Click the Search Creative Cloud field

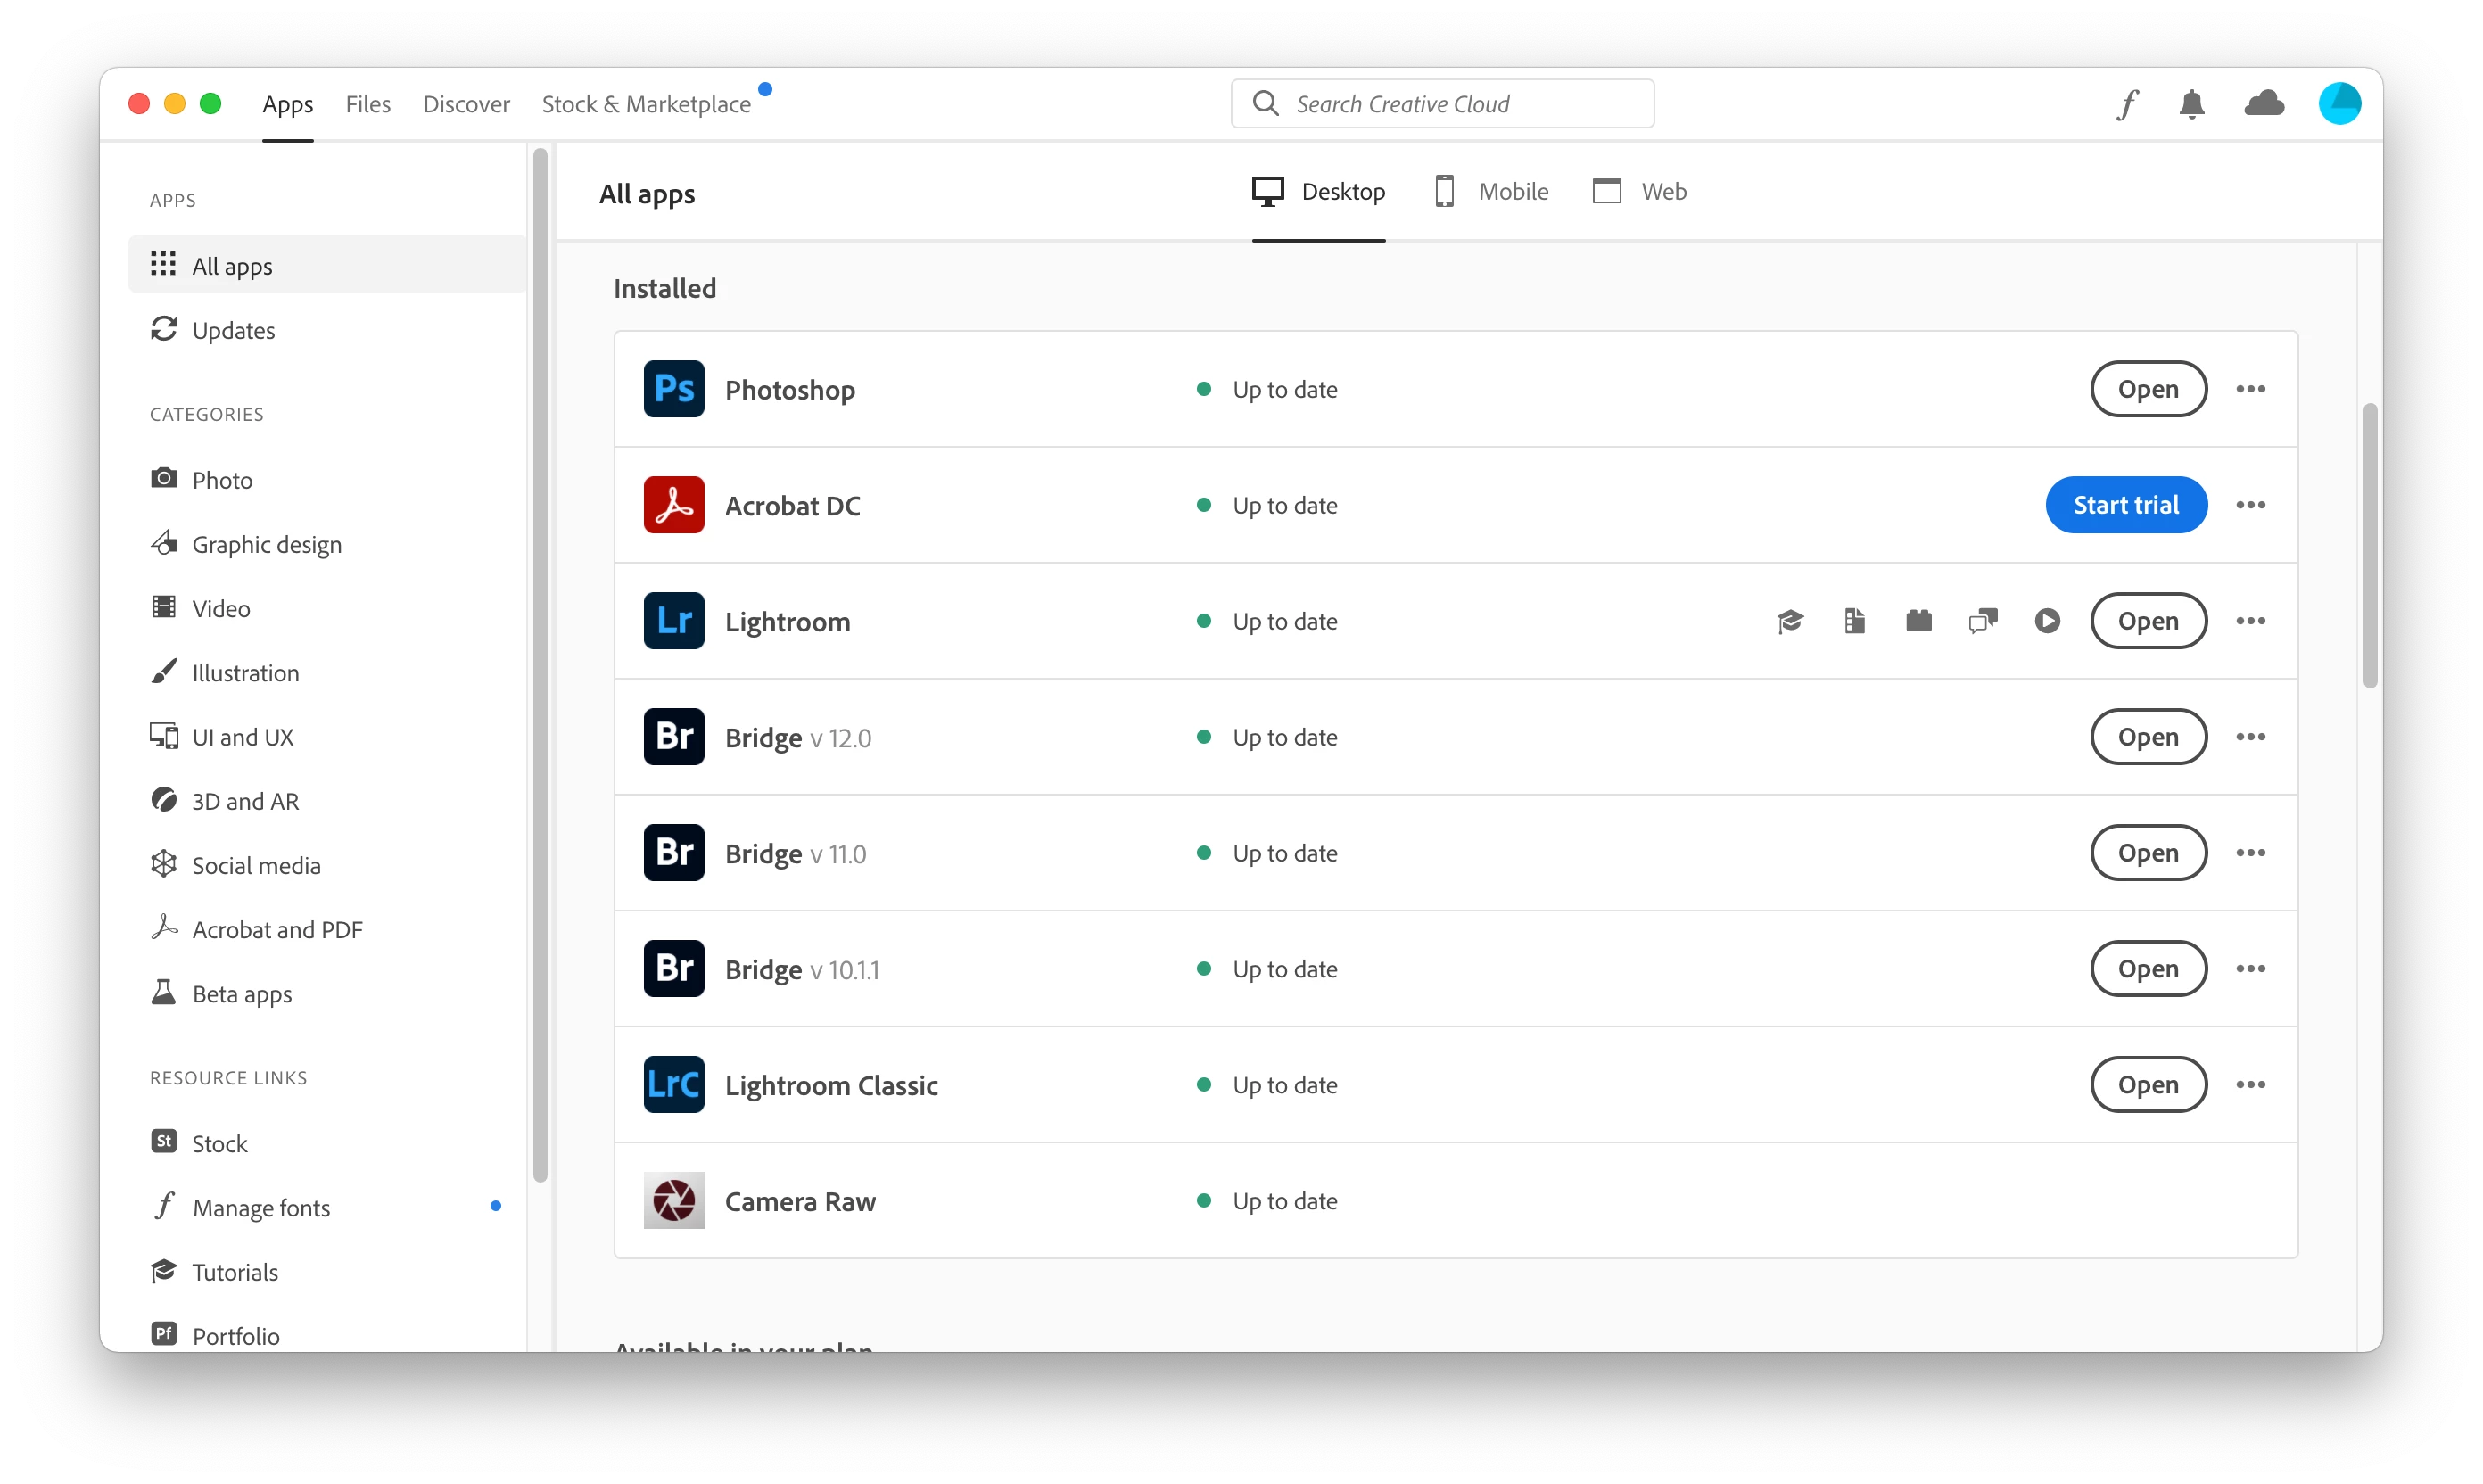tap(1442, 104)
